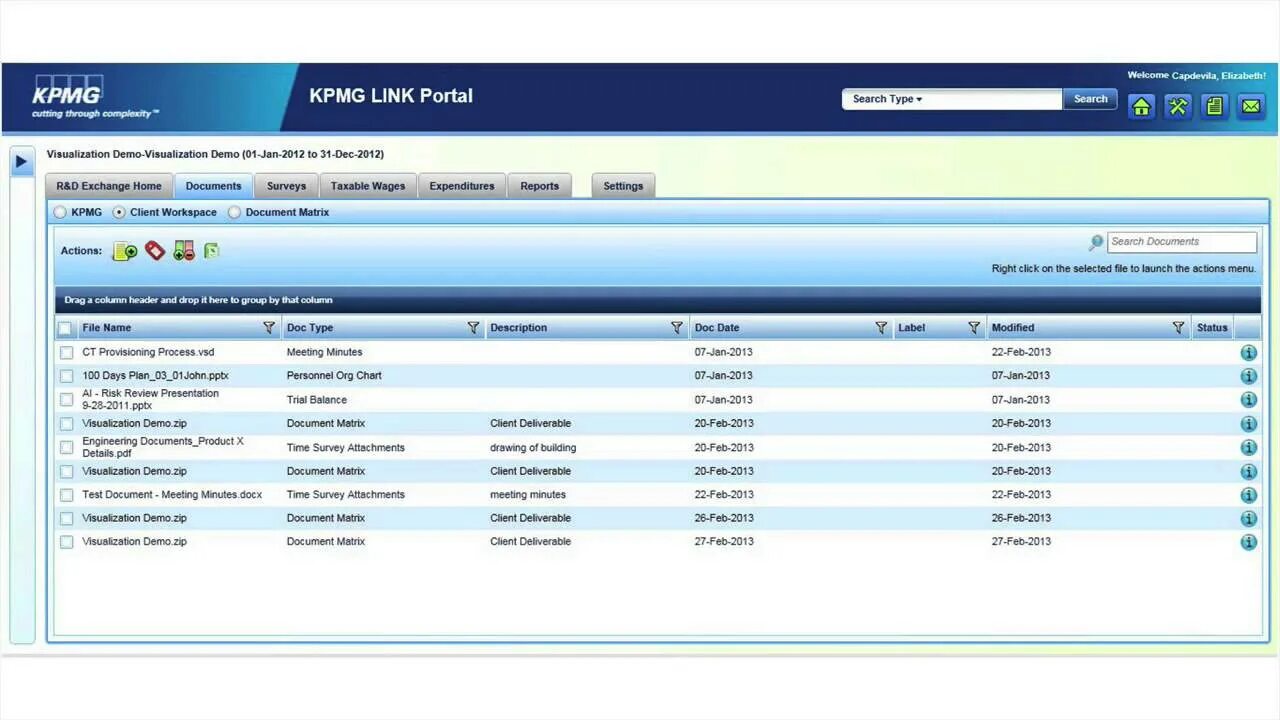Image resolution: width=1280 pixels, height=720 pixels.
Task: Select the Document Matrix radio button
Action: [234, 212]
